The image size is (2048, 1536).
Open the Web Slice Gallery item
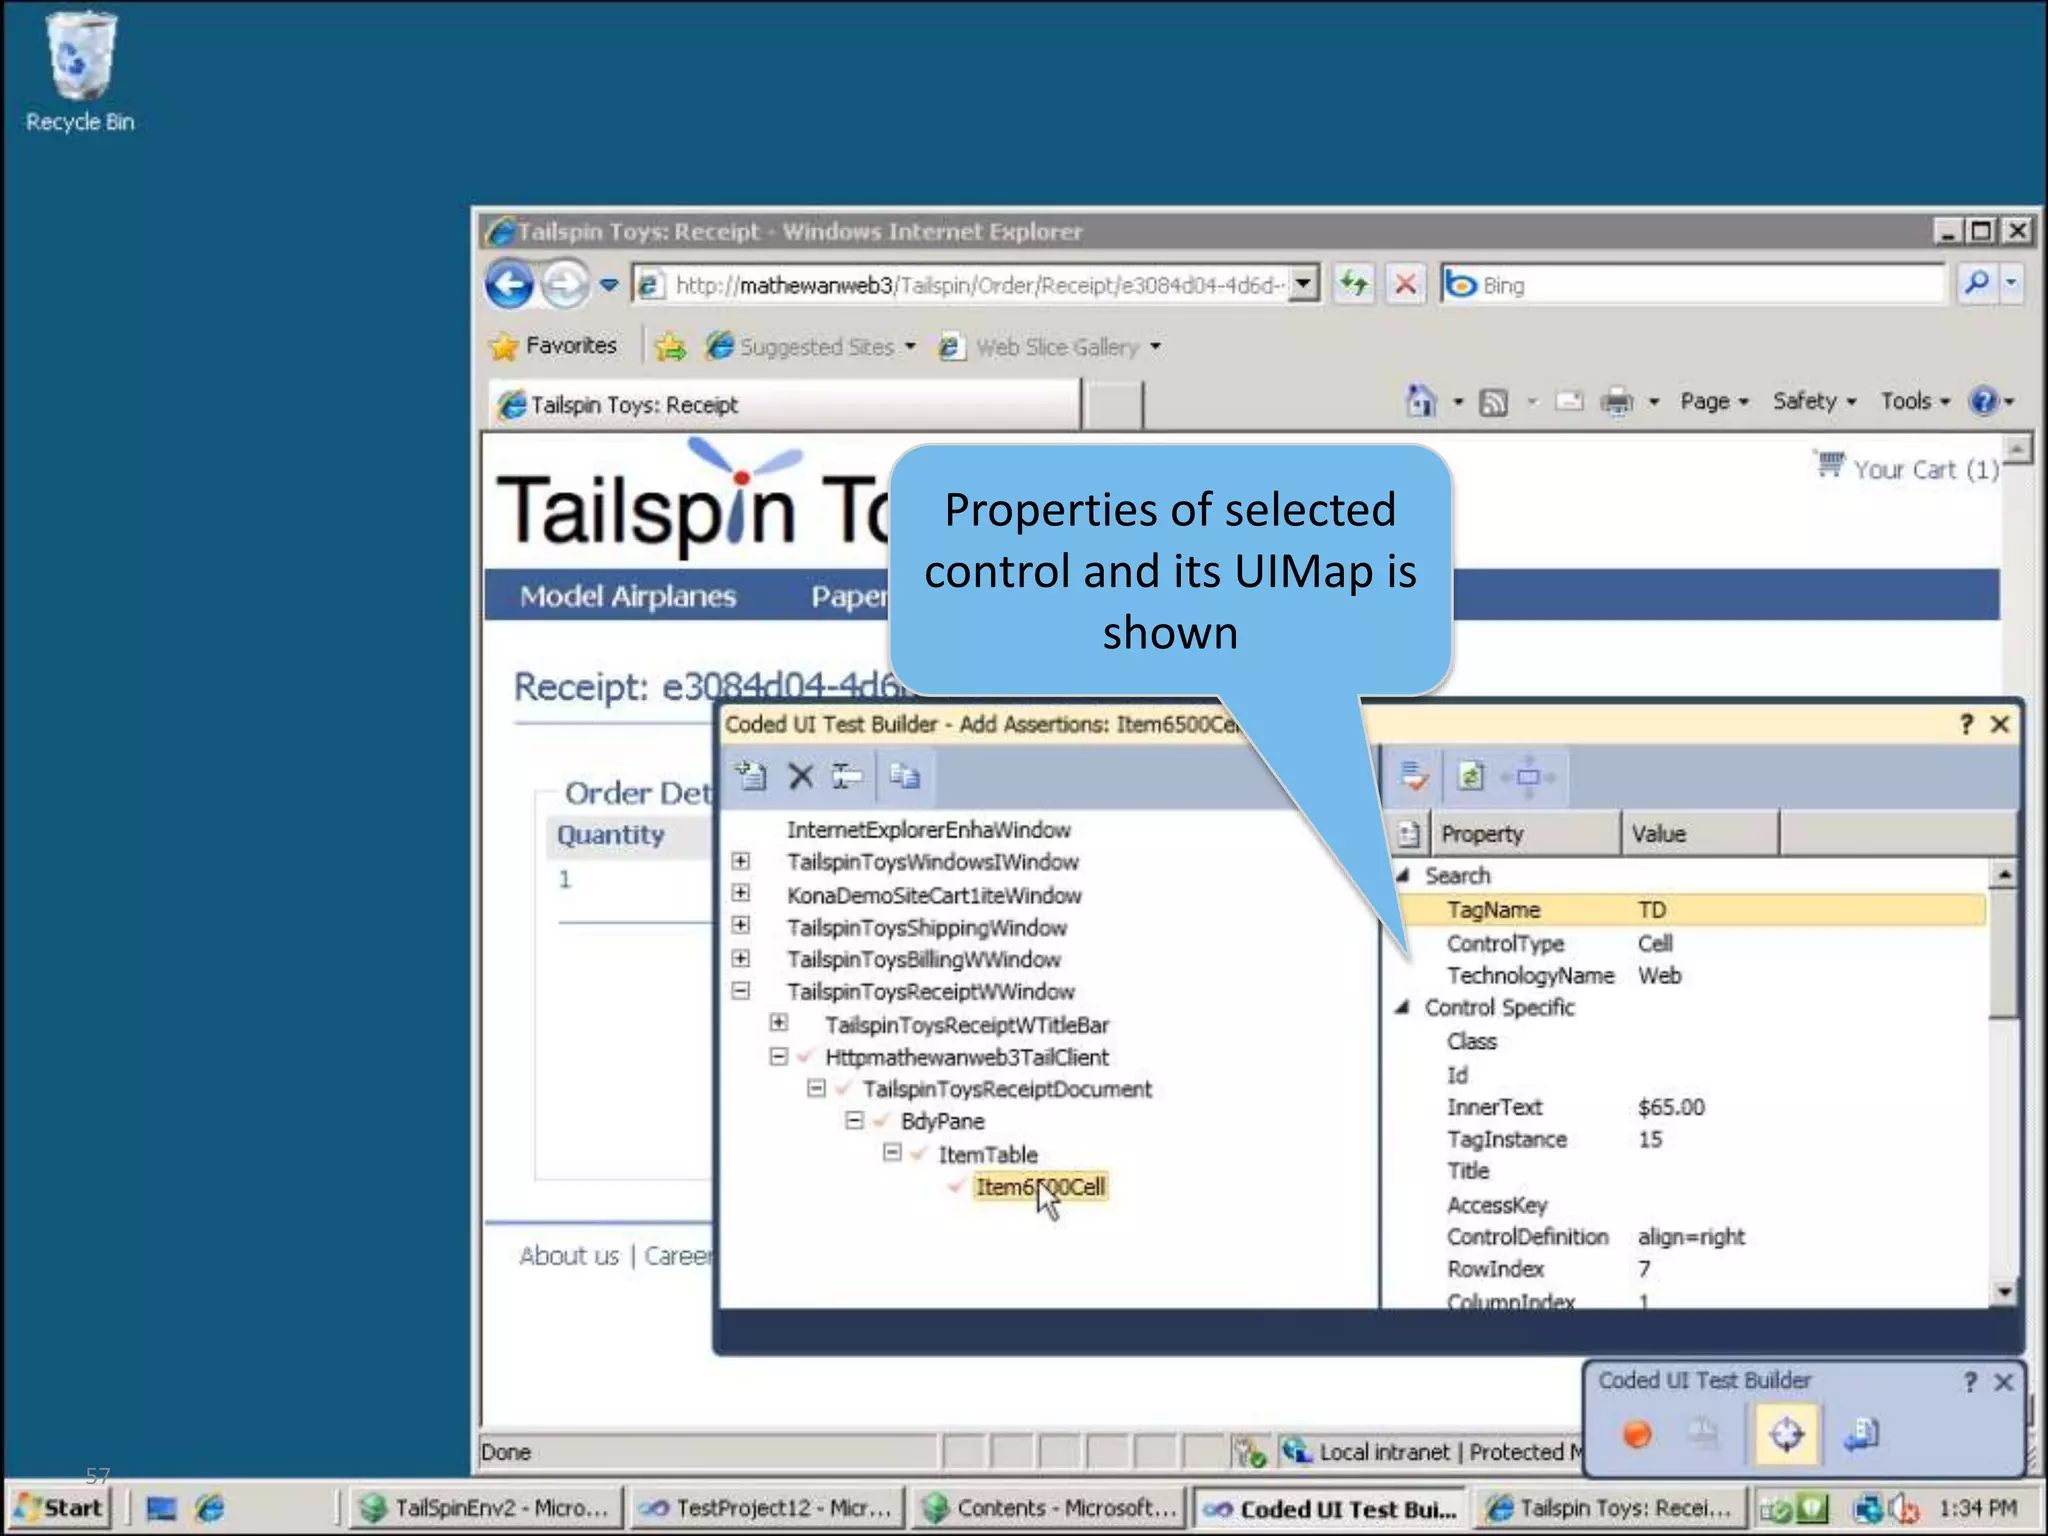(1050, 347)
